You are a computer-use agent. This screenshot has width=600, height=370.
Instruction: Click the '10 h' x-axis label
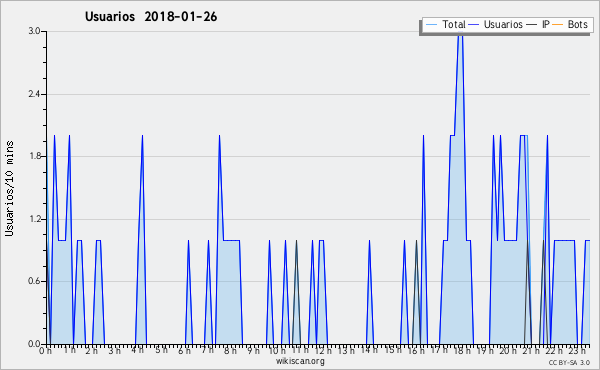click(277, 351)
